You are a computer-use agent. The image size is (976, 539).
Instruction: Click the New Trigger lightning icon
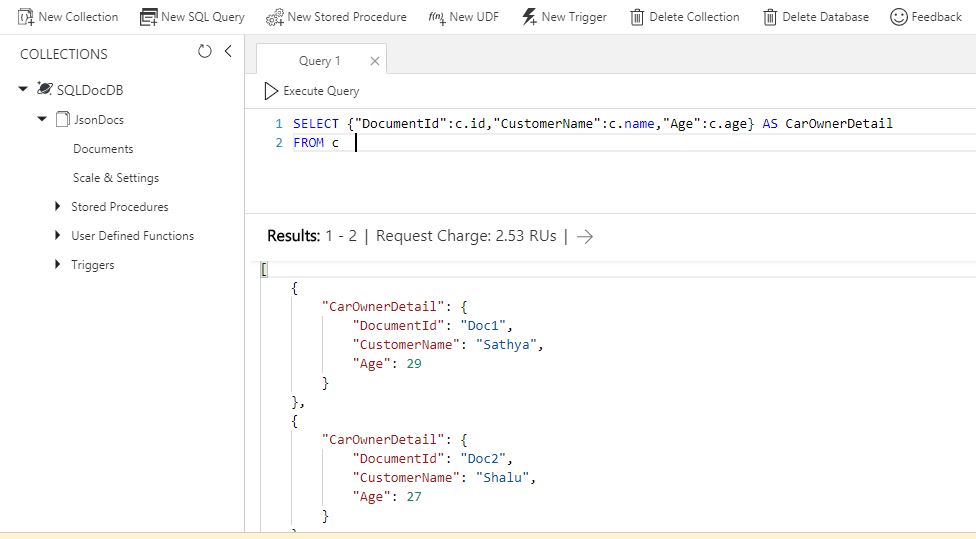click(x=529, y=17)
